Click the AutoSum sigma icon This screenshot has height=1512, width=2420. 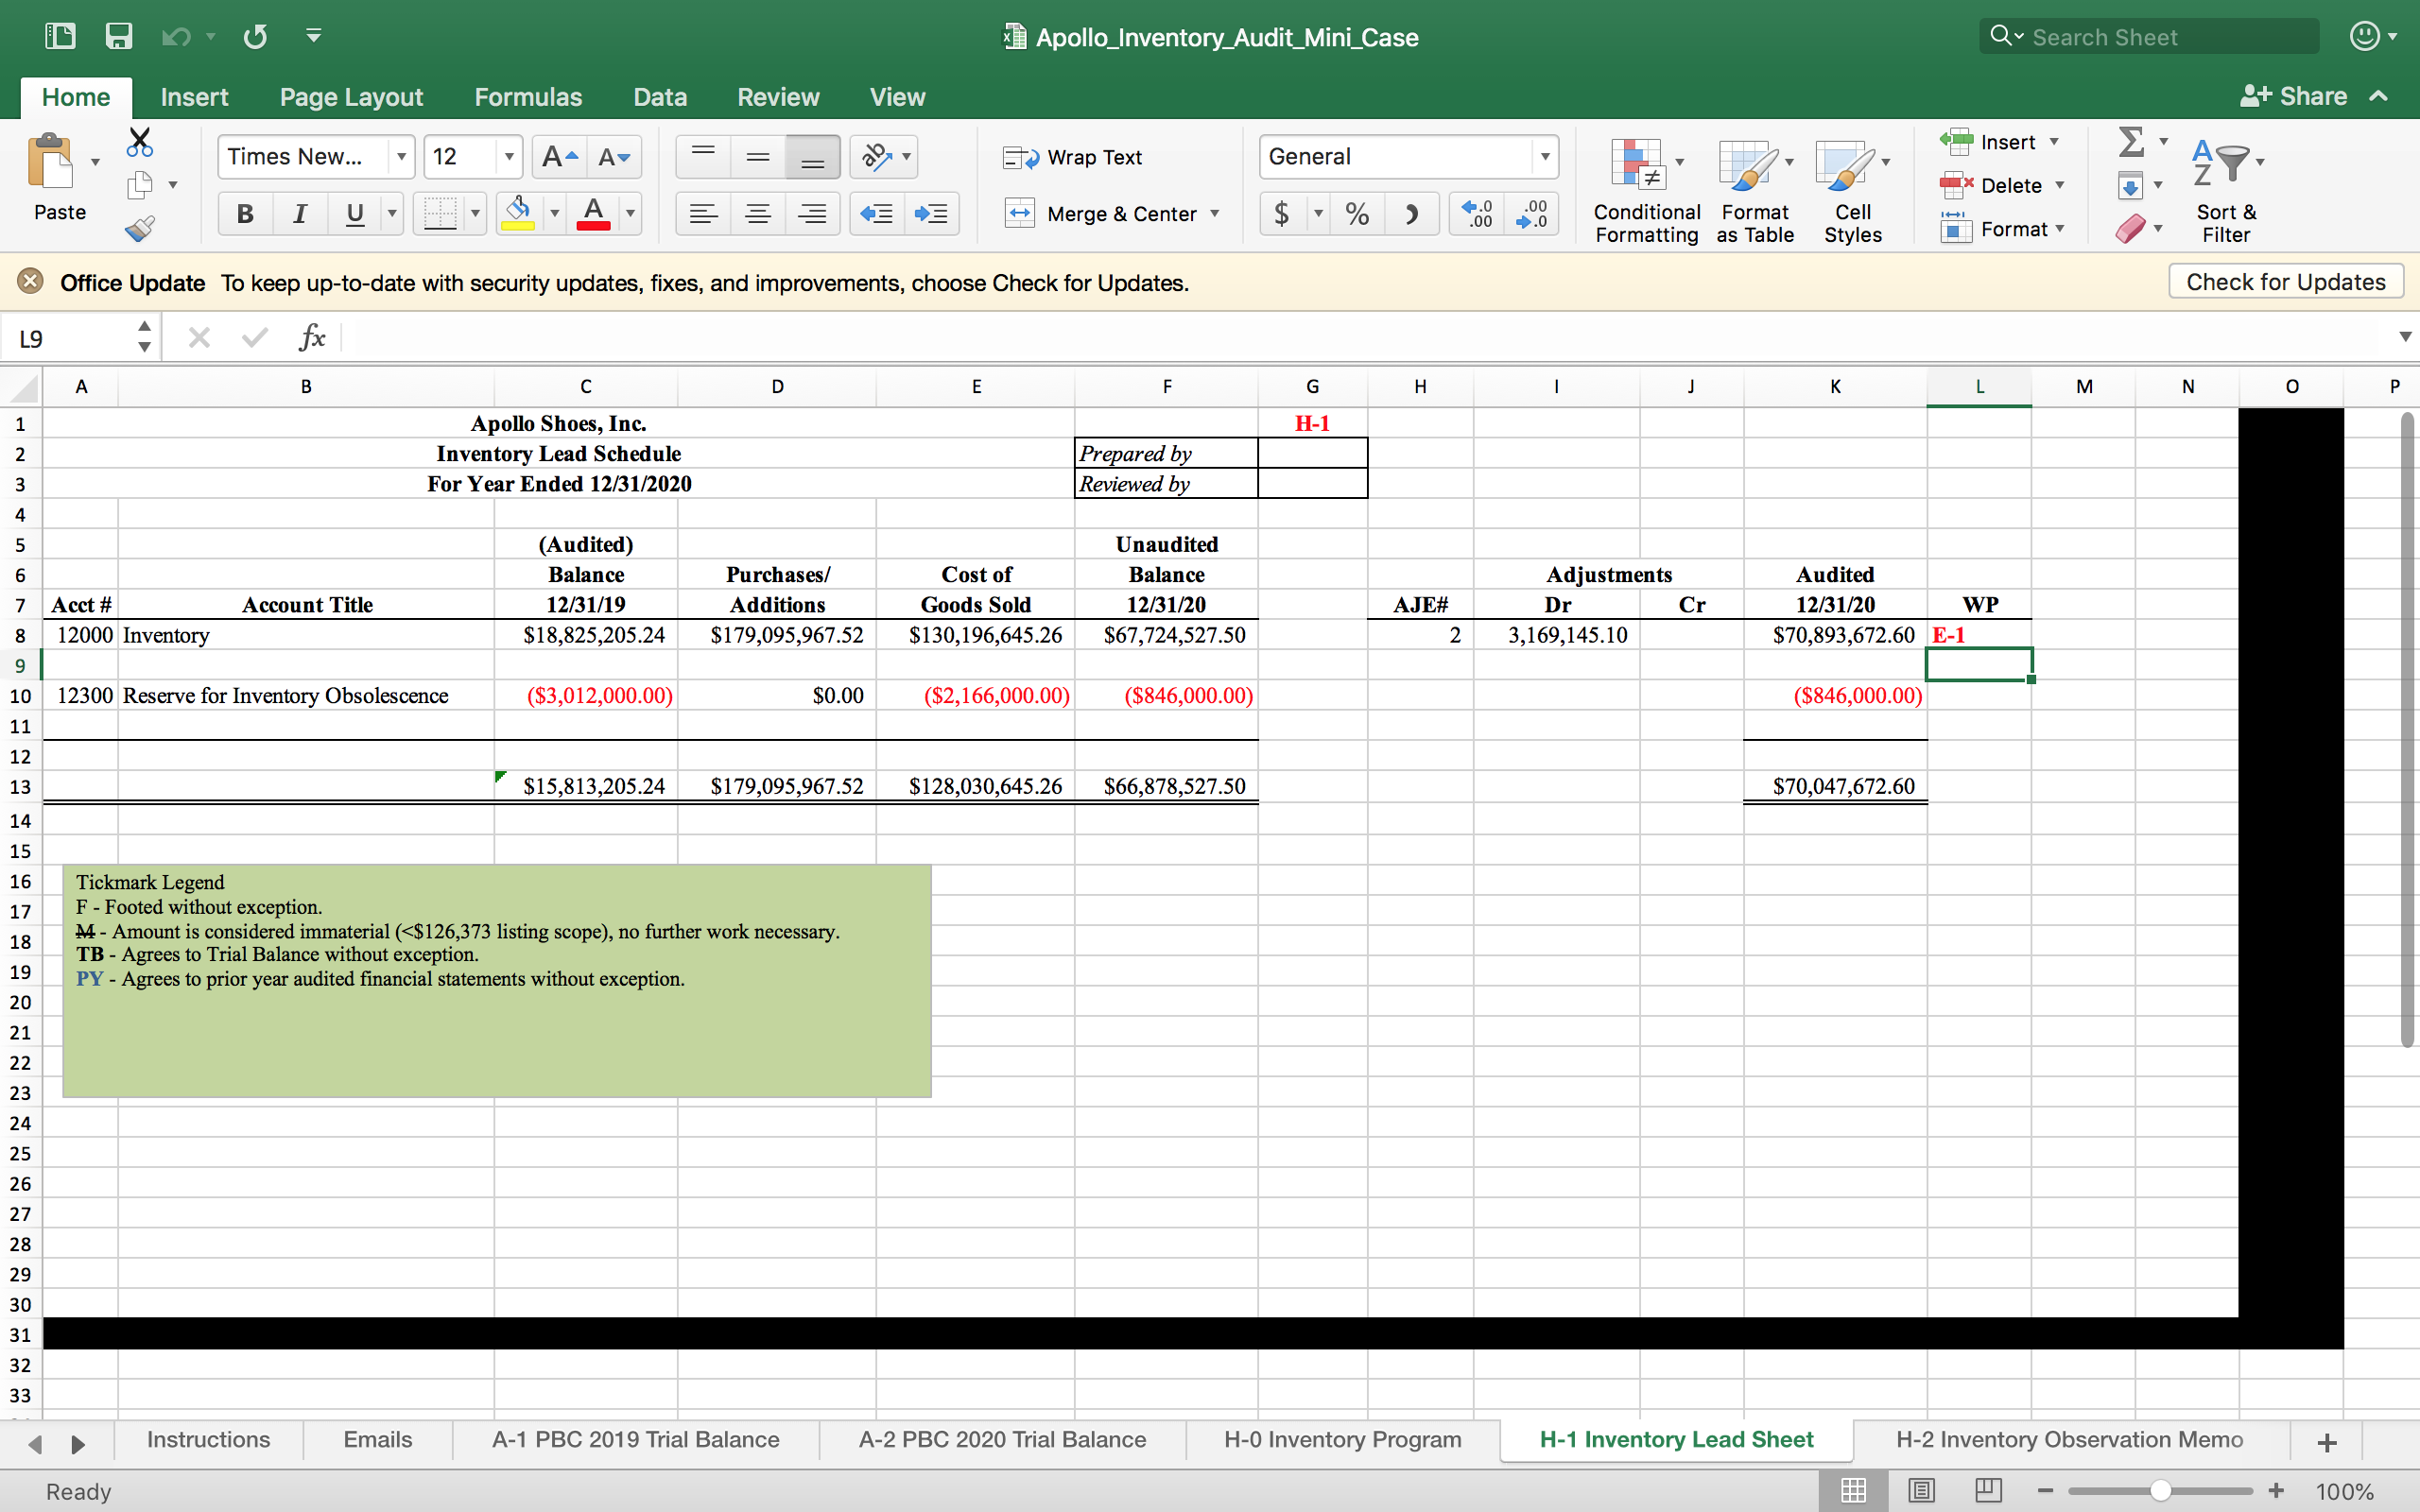[2131, 142]
